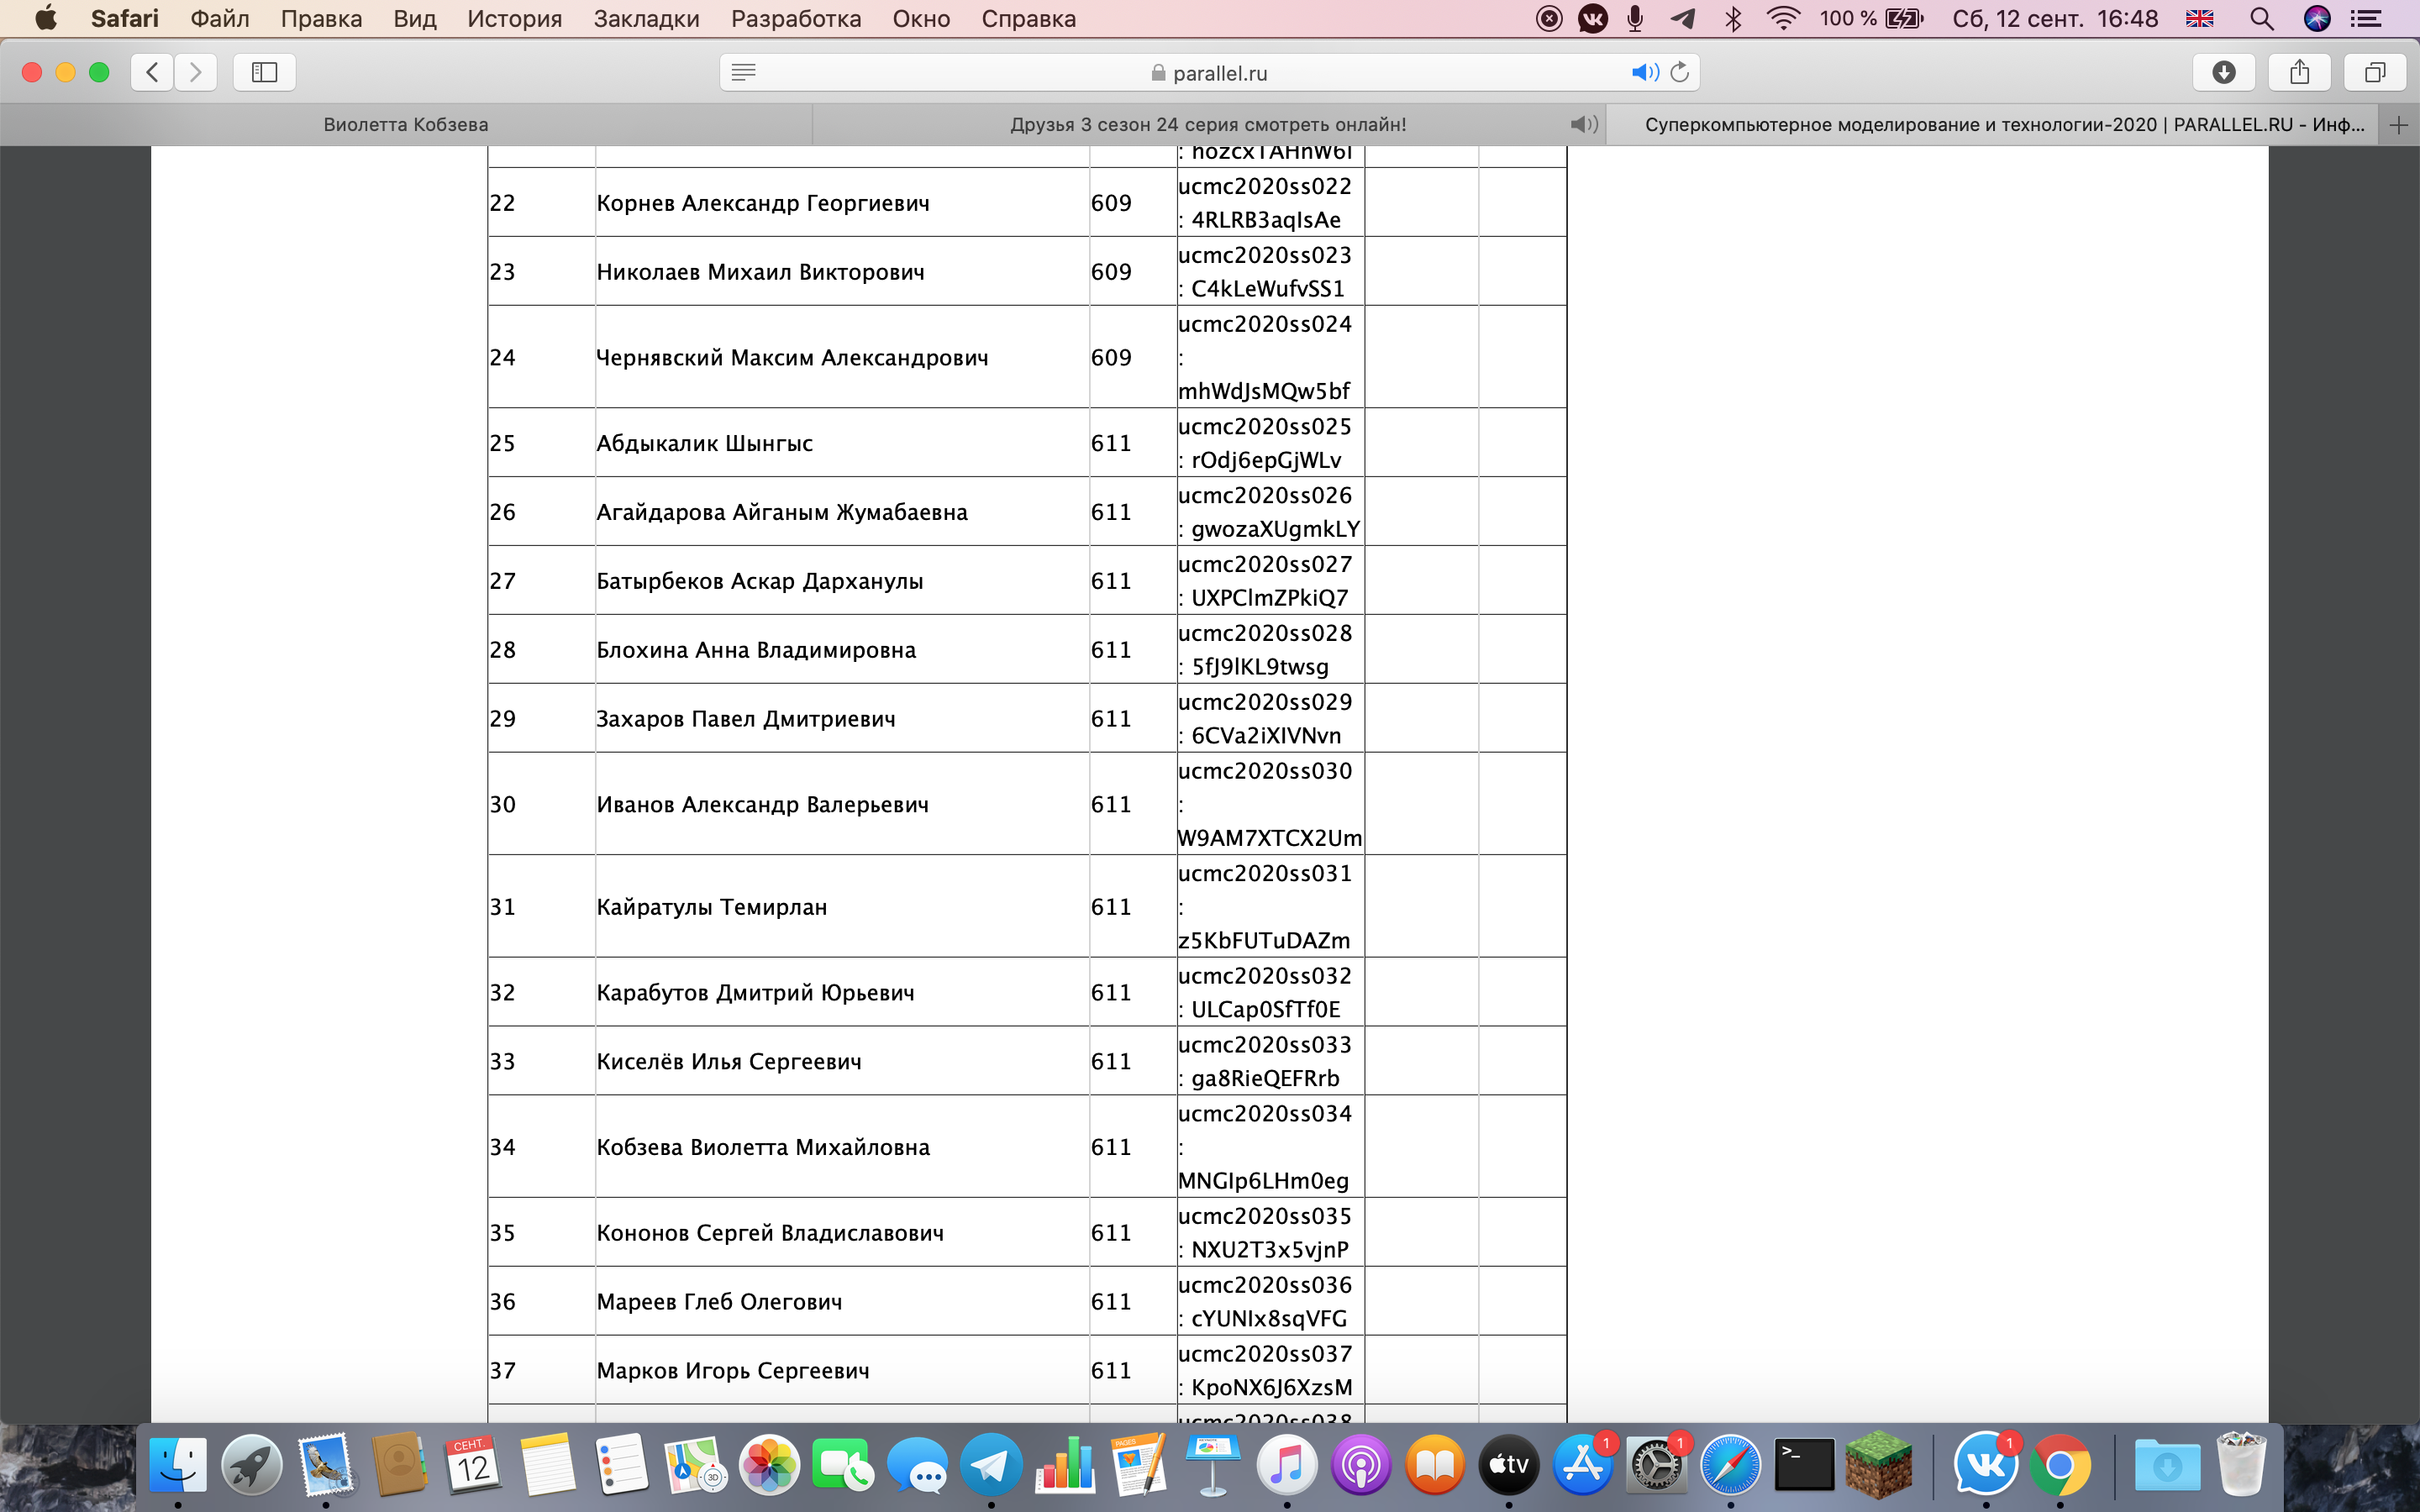Open Podcasts in the Dock

point(1361,1464)
